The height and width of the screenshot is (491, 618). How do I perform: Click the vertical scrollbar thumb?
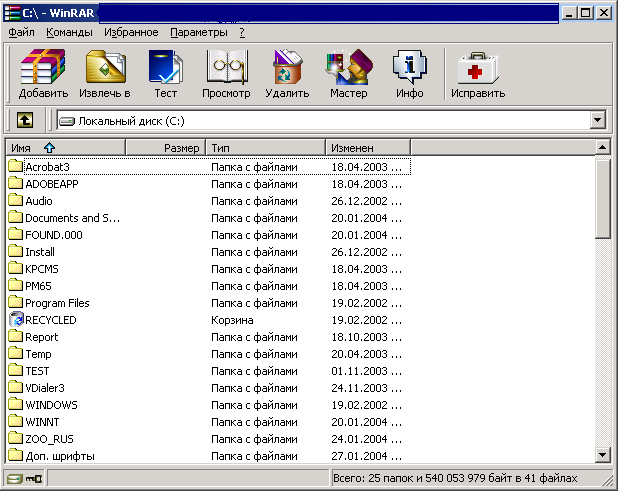(602, 197)
